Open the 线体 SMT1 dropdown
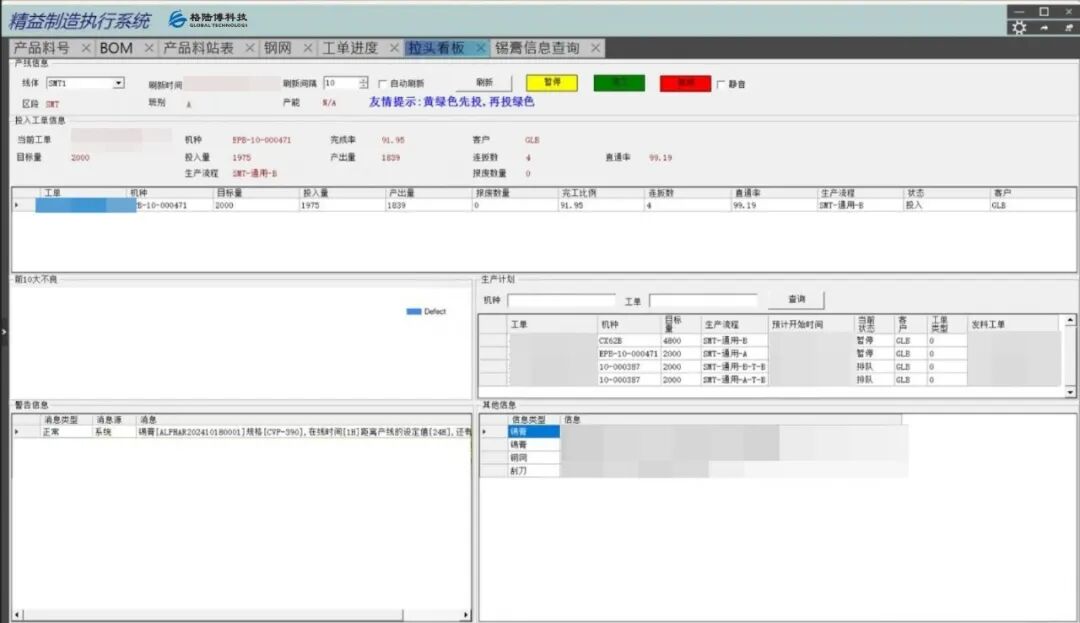 click(x=118, y=83)
